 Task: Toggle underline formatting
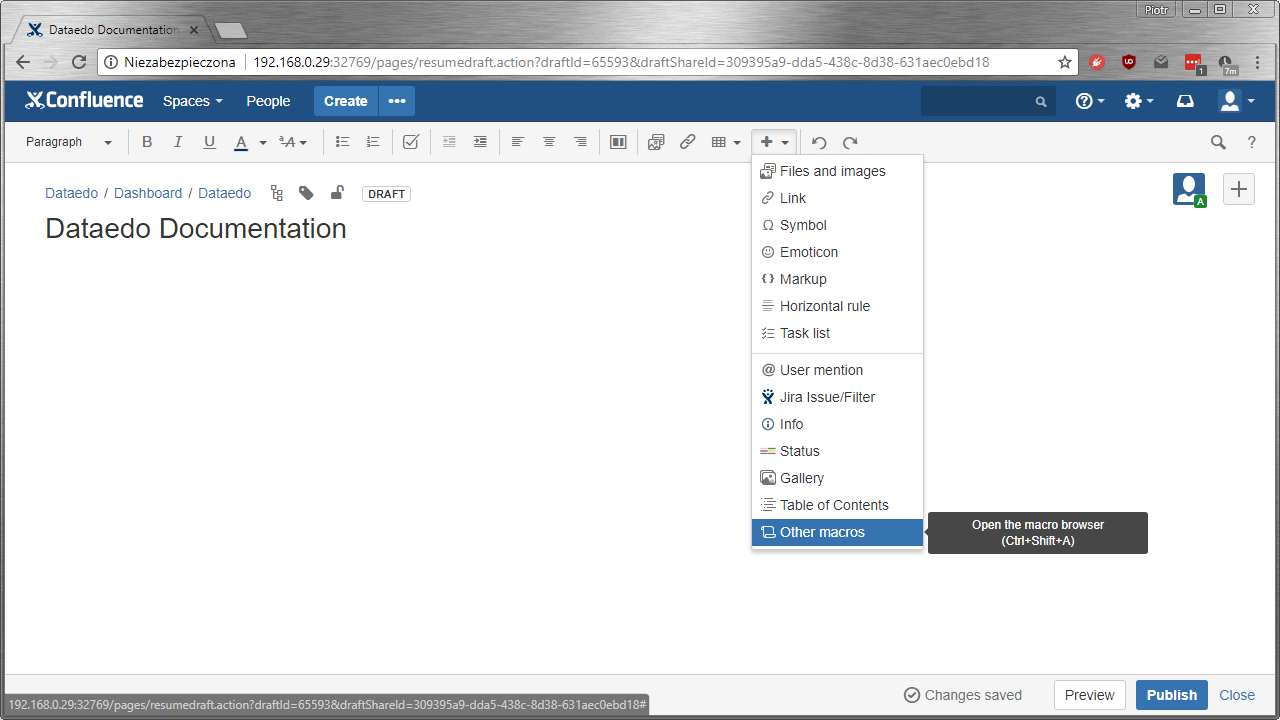coord(209,141)
